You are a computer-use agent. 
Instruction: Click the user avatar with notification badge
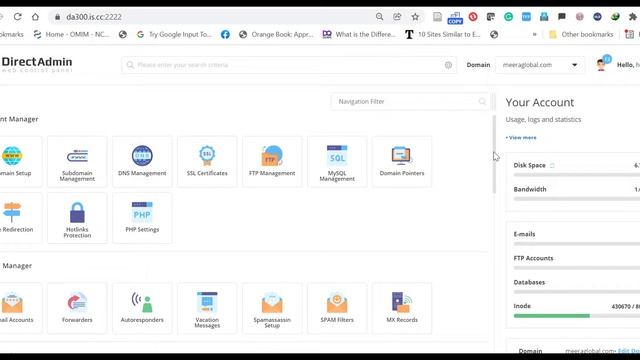[603, 64]
